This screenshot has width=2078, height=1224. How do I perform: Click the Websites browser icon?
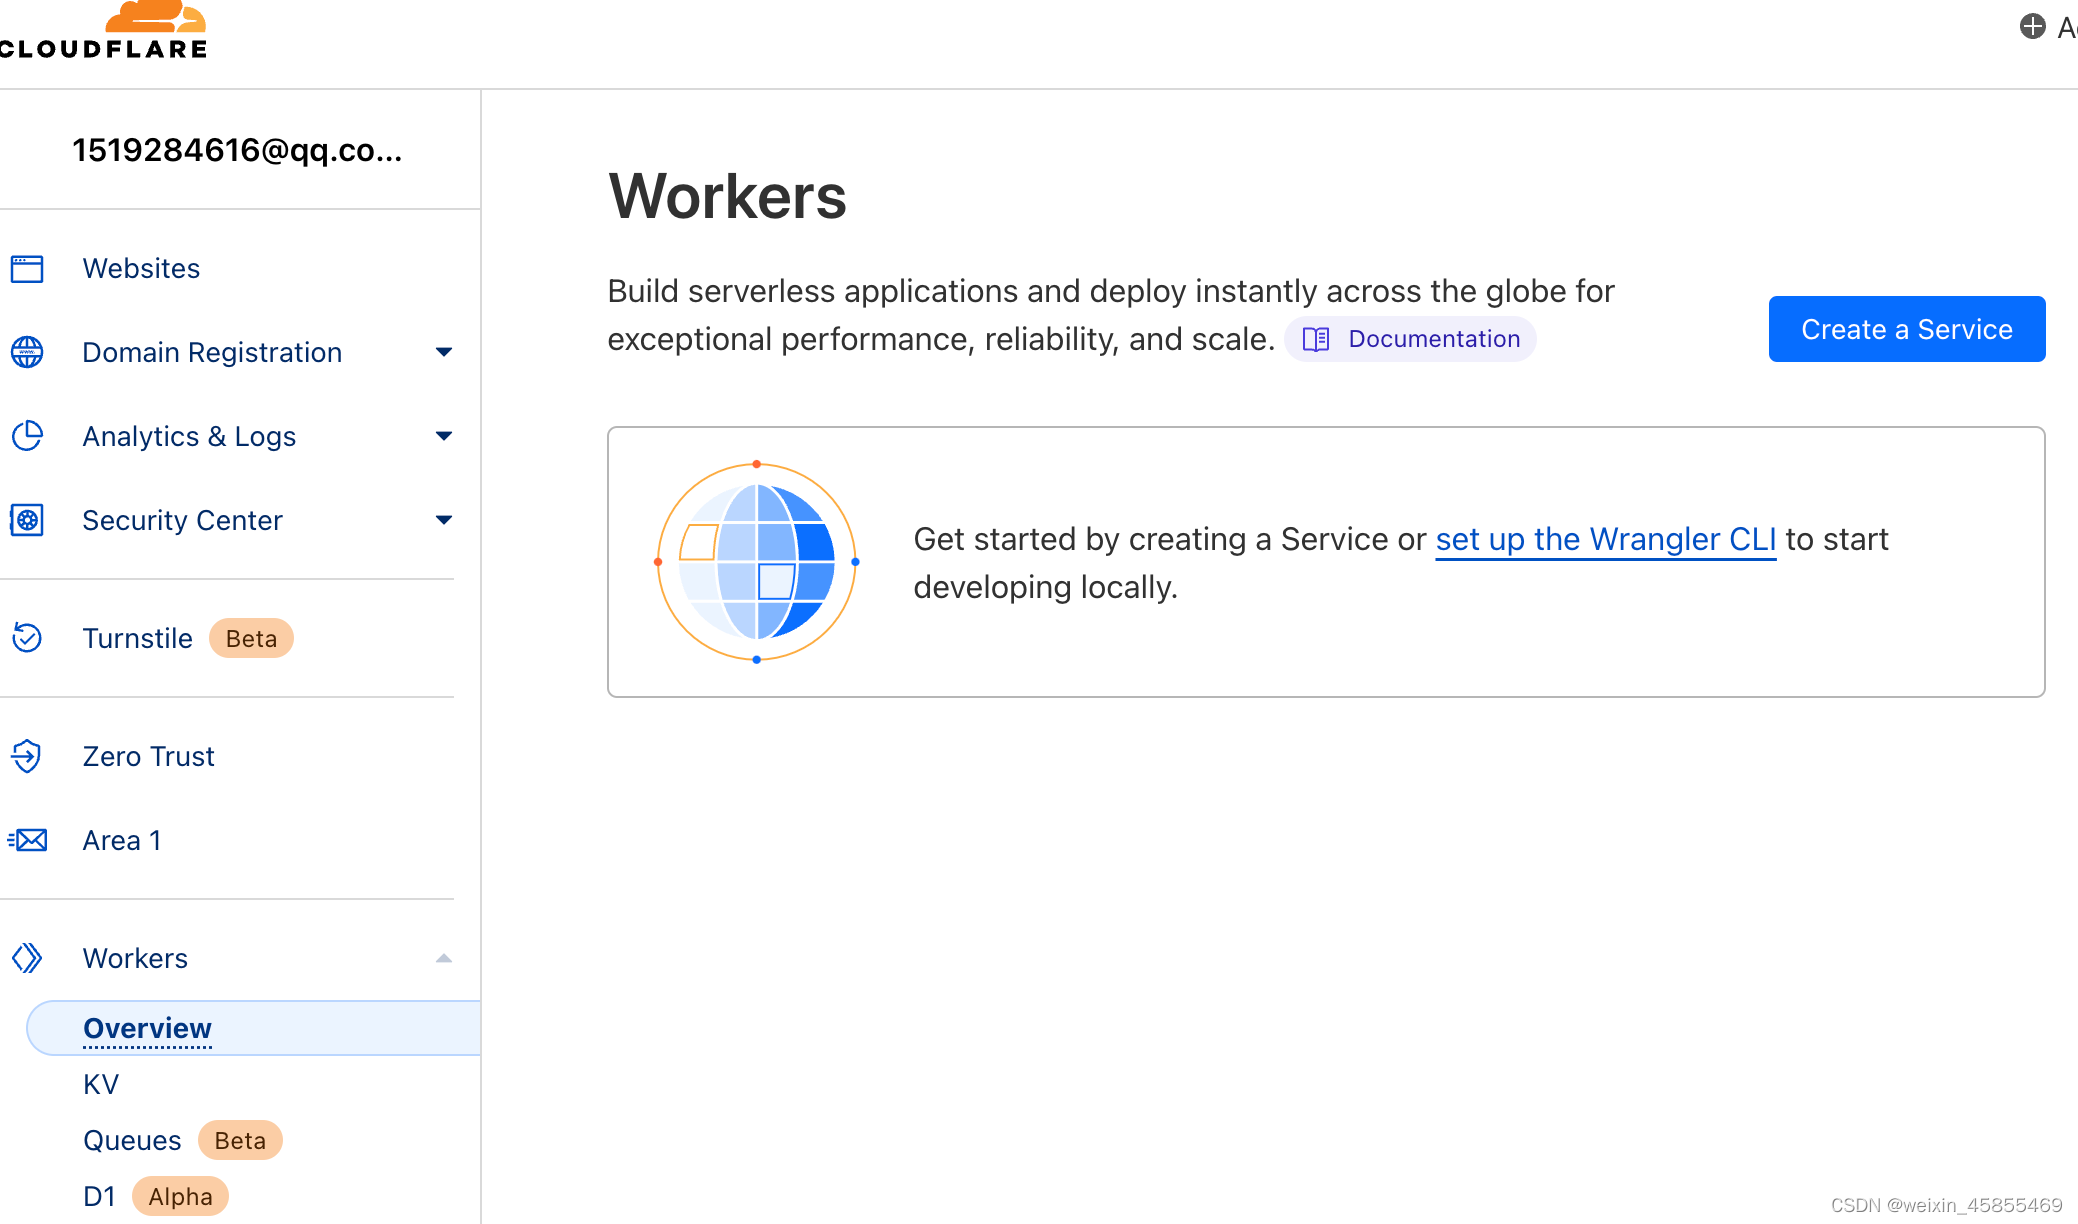click(27, 269)
